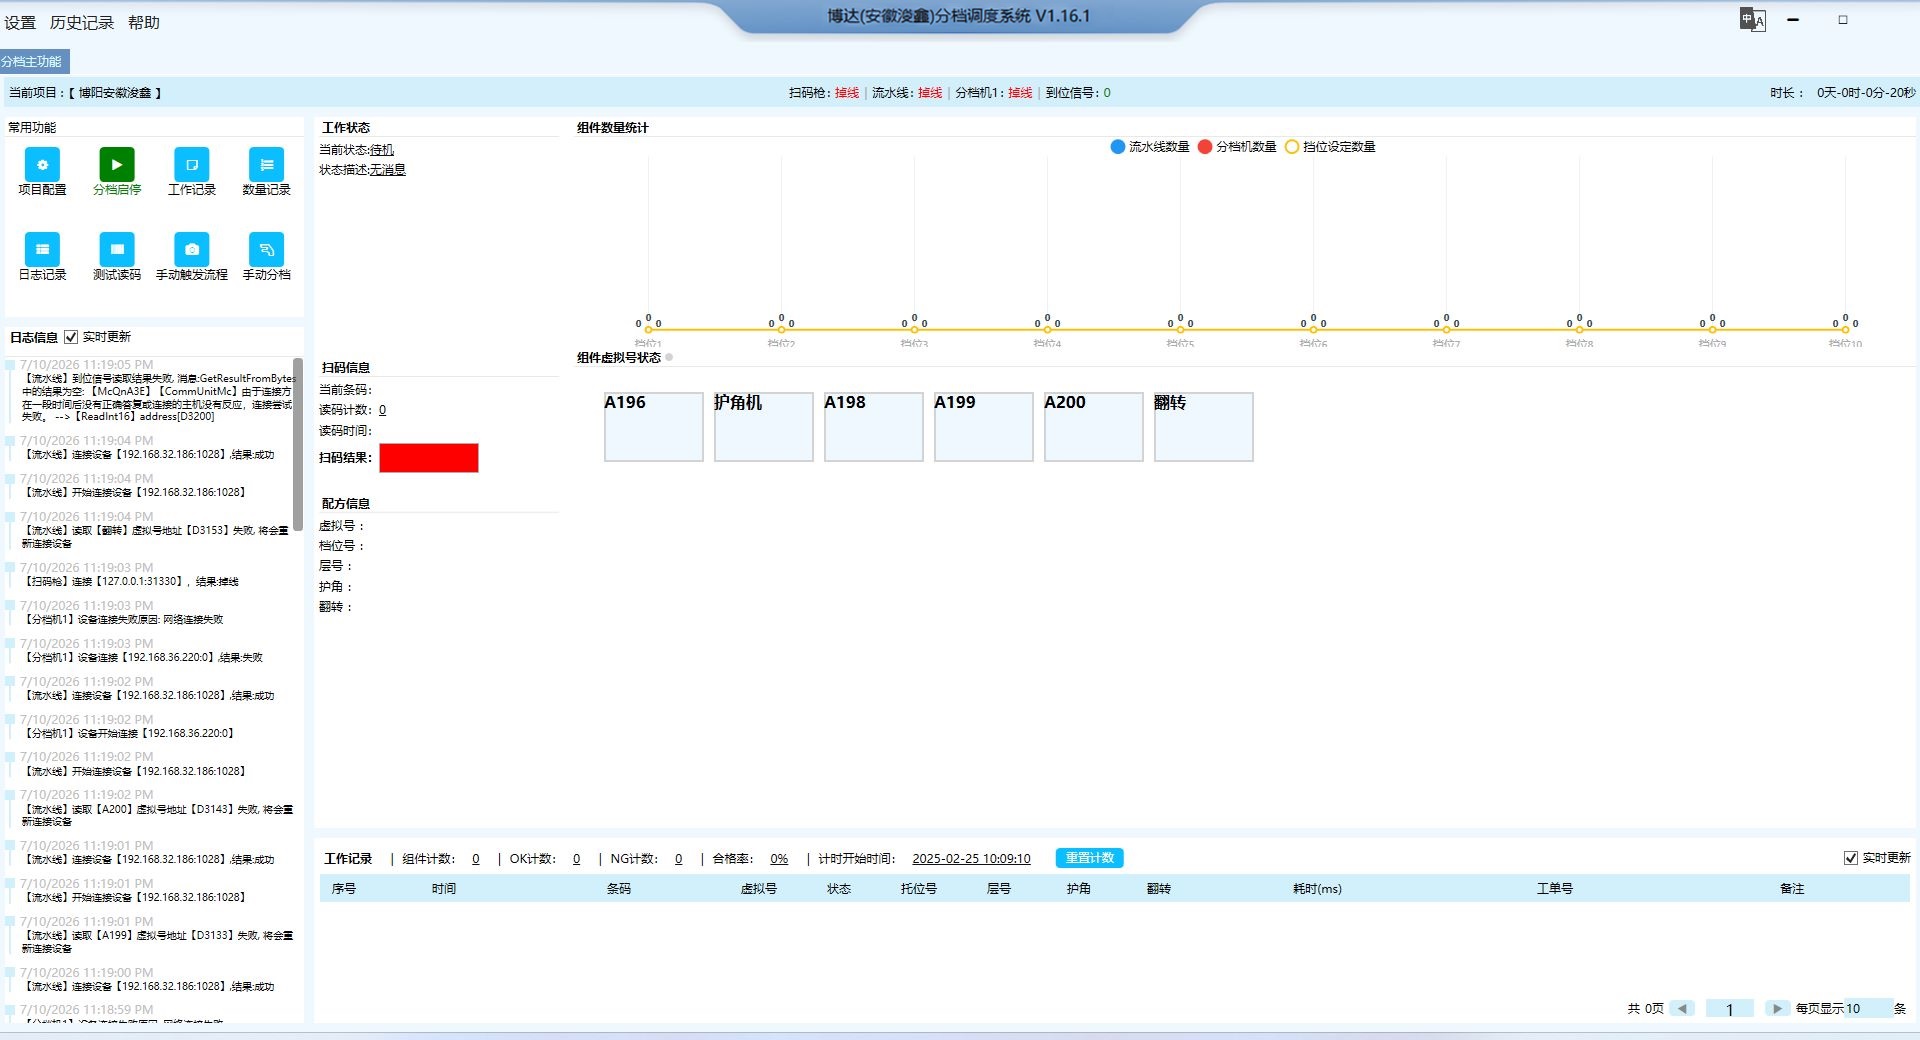
Task: Toggle 实时更新 checkbox in work record panel
Action: pos(1851,858)
